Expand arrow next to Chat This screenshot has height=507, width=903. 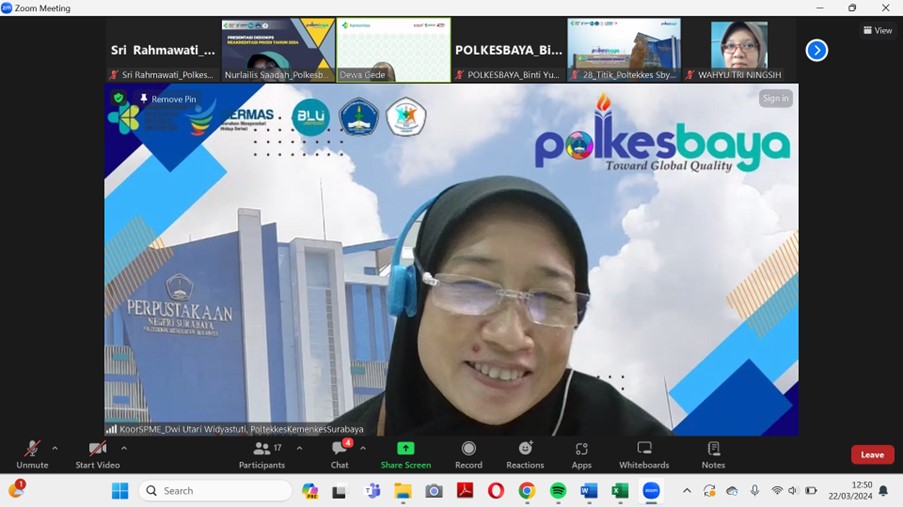click(x=363, y=448)
